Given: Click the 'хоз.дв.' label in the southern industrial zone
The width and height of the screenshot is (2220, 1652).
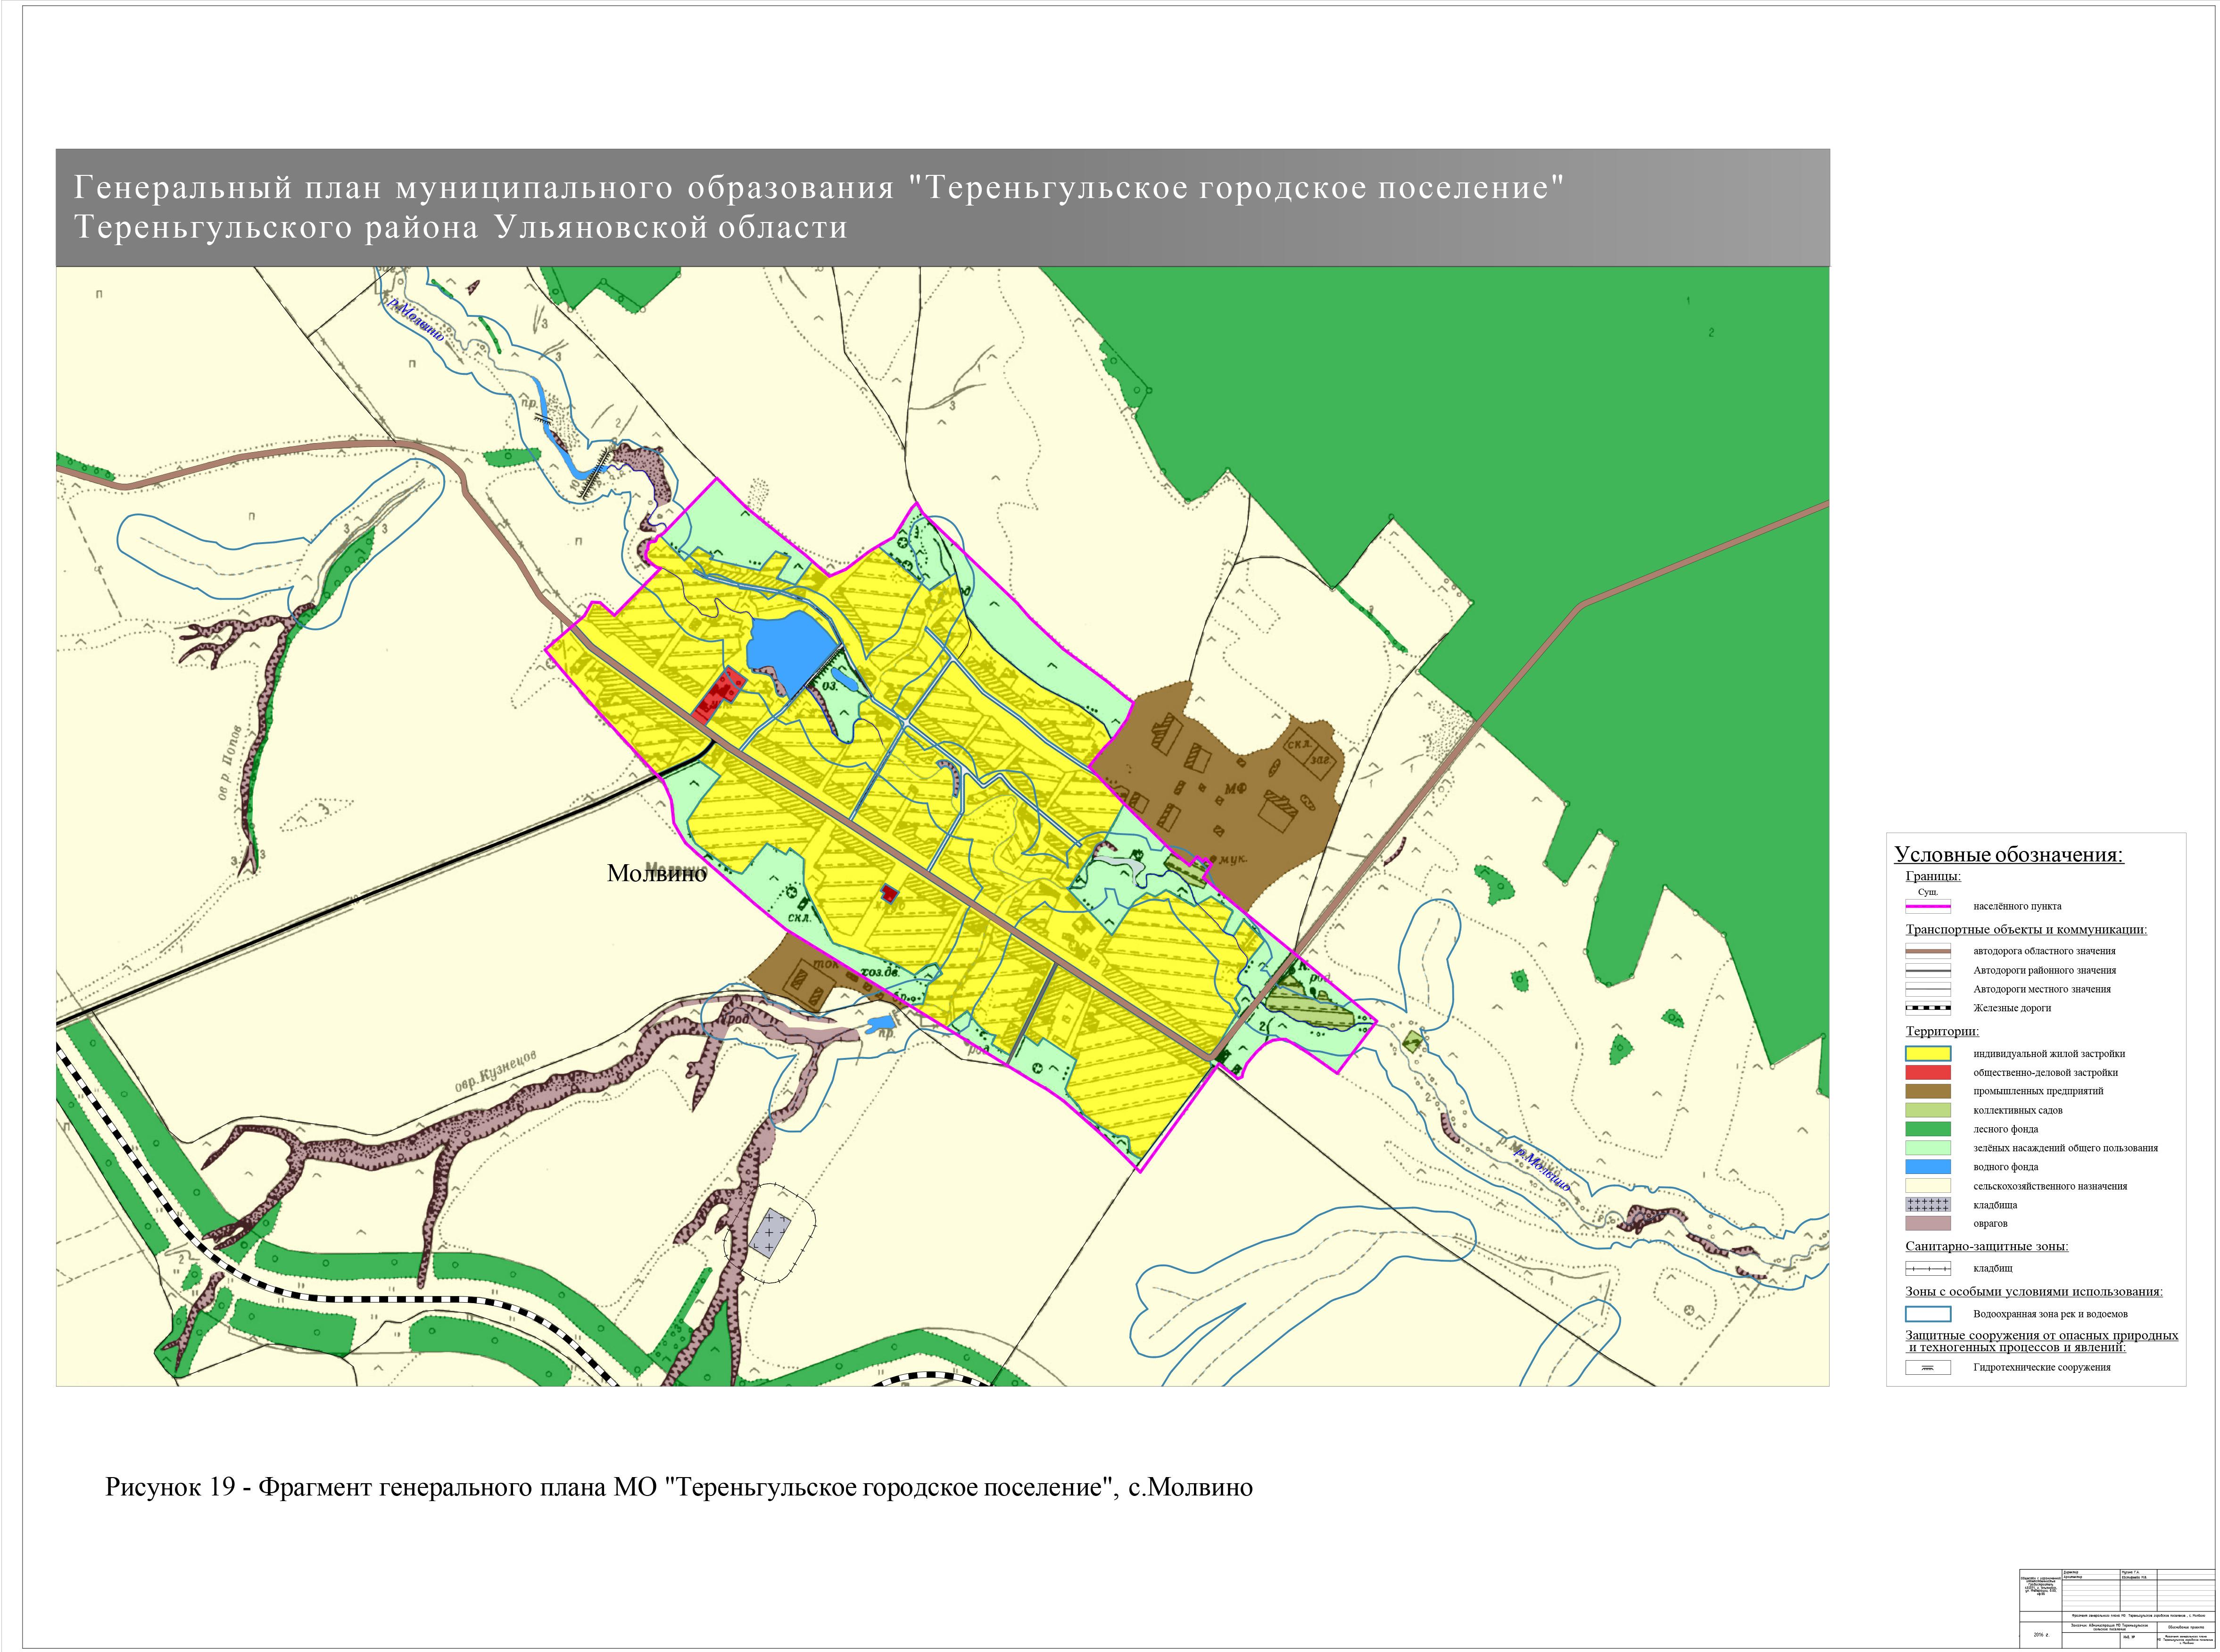Looking at the screenshot, I should (881, 971).
